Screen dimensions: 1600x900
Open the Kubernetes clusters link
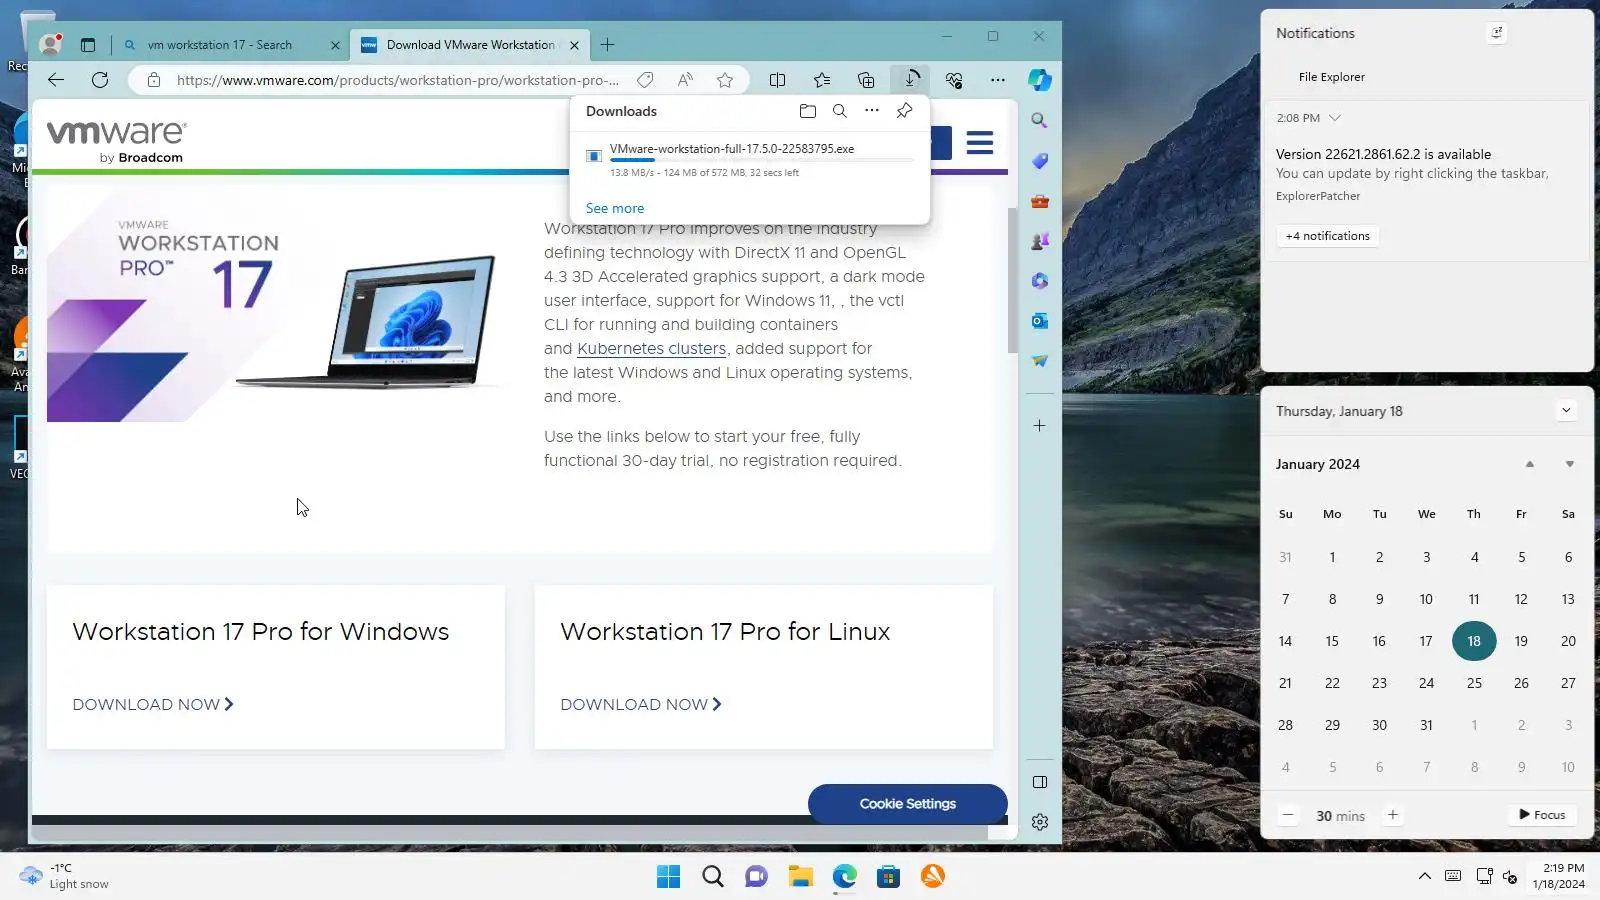pyautogui.click(x=651, y=349)
